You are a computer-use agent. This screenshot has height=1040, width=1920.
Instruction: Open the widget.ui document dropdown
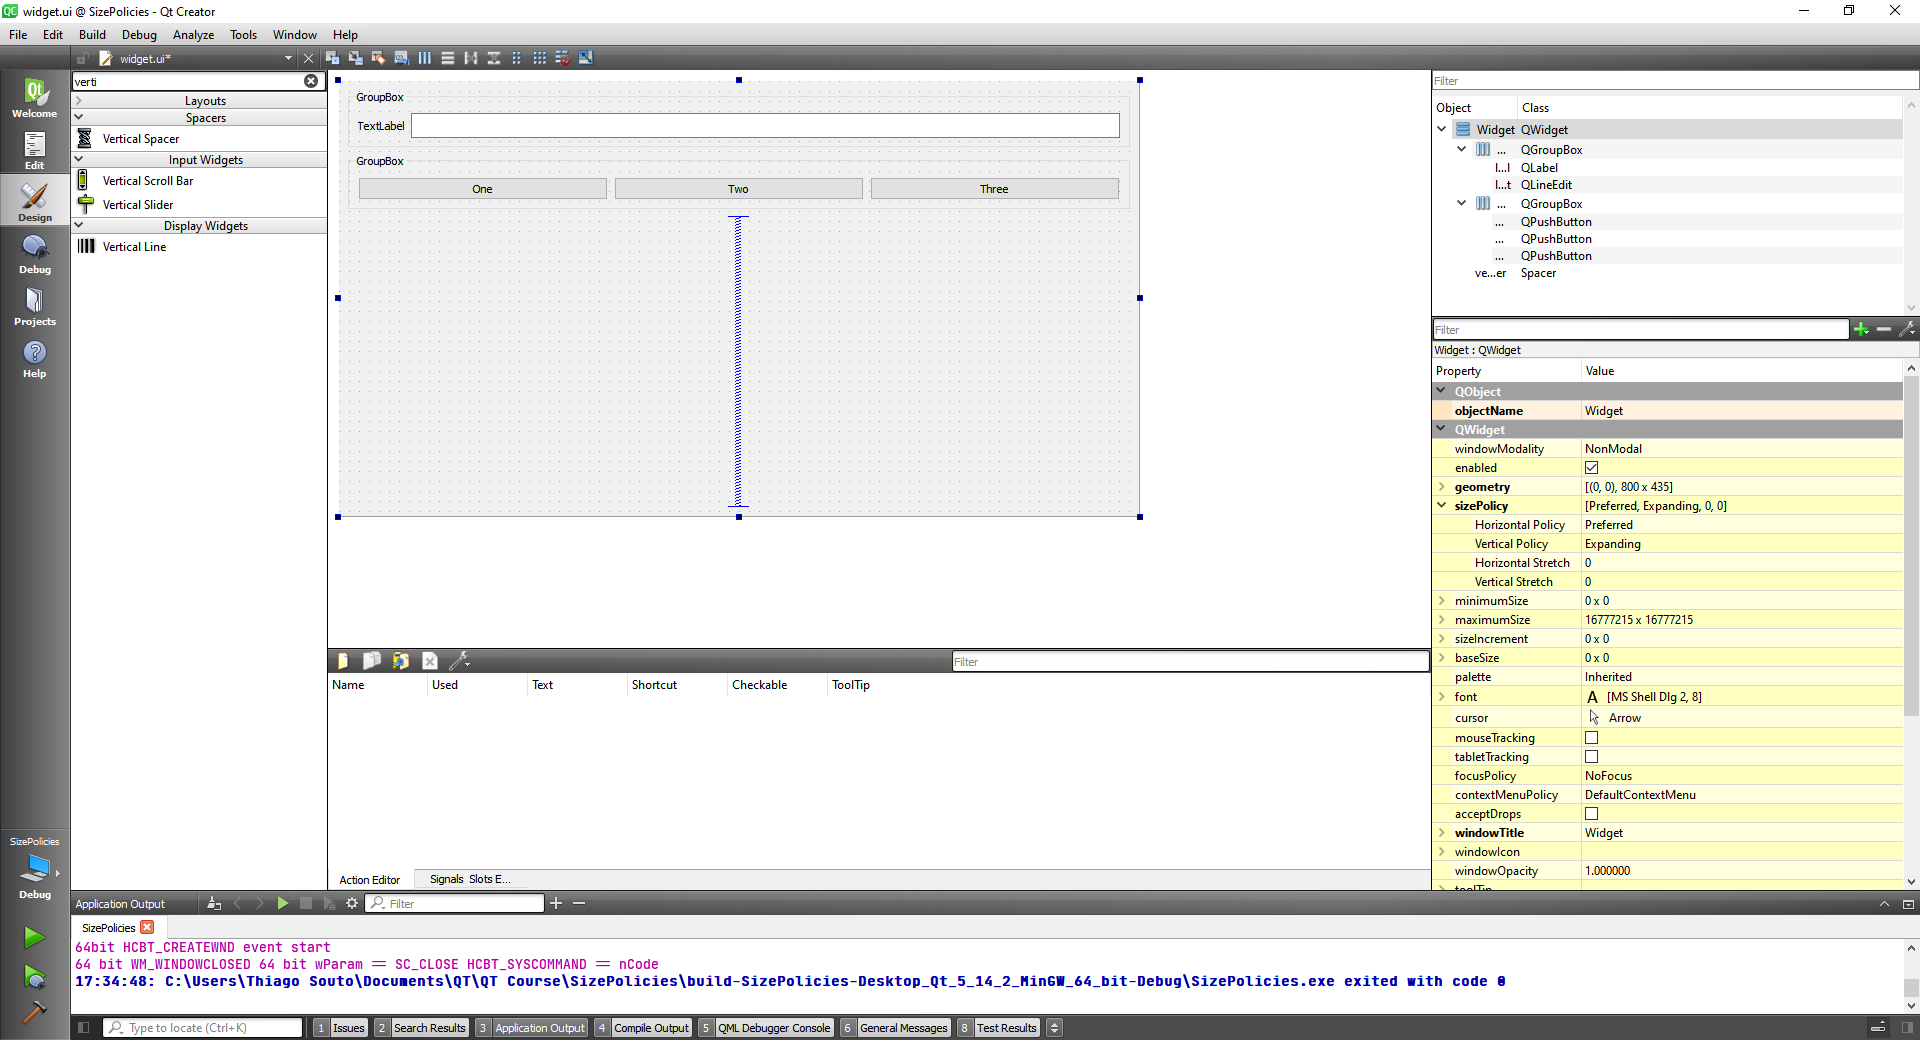click(x=288, y=59)
